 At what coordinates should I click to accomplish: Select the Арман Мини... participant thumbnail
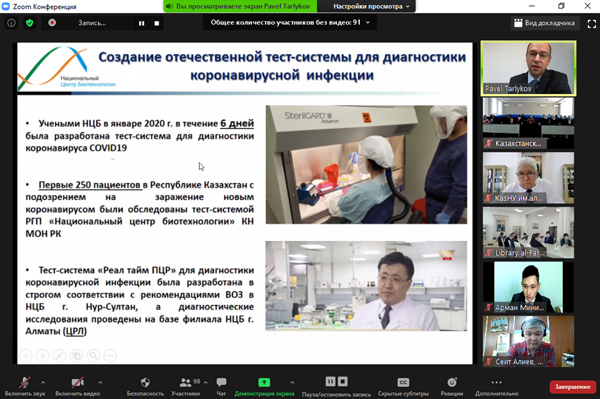(528, 287)
